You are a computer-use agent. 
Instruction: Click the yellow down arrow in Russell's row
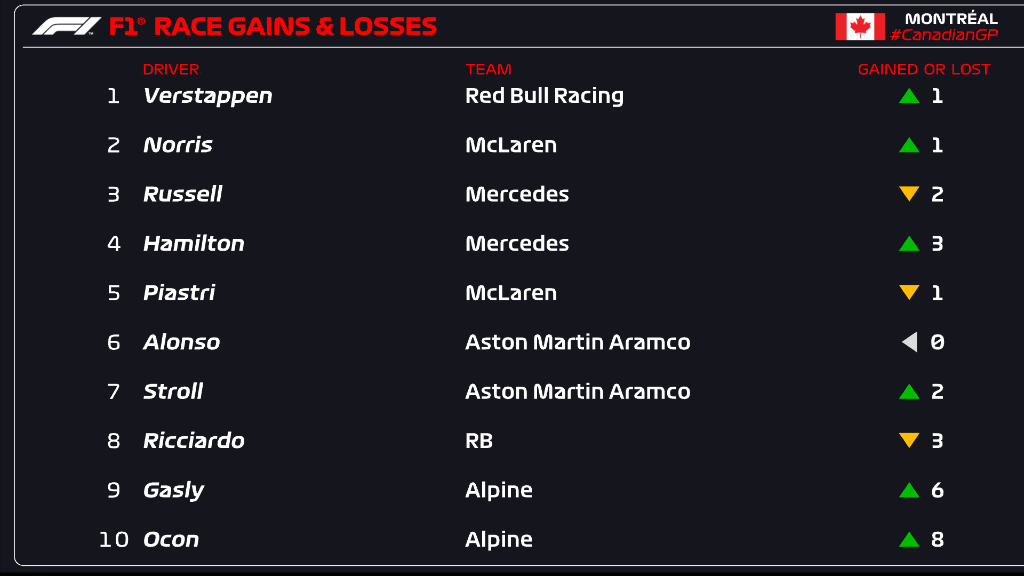(x=909, y=194)
